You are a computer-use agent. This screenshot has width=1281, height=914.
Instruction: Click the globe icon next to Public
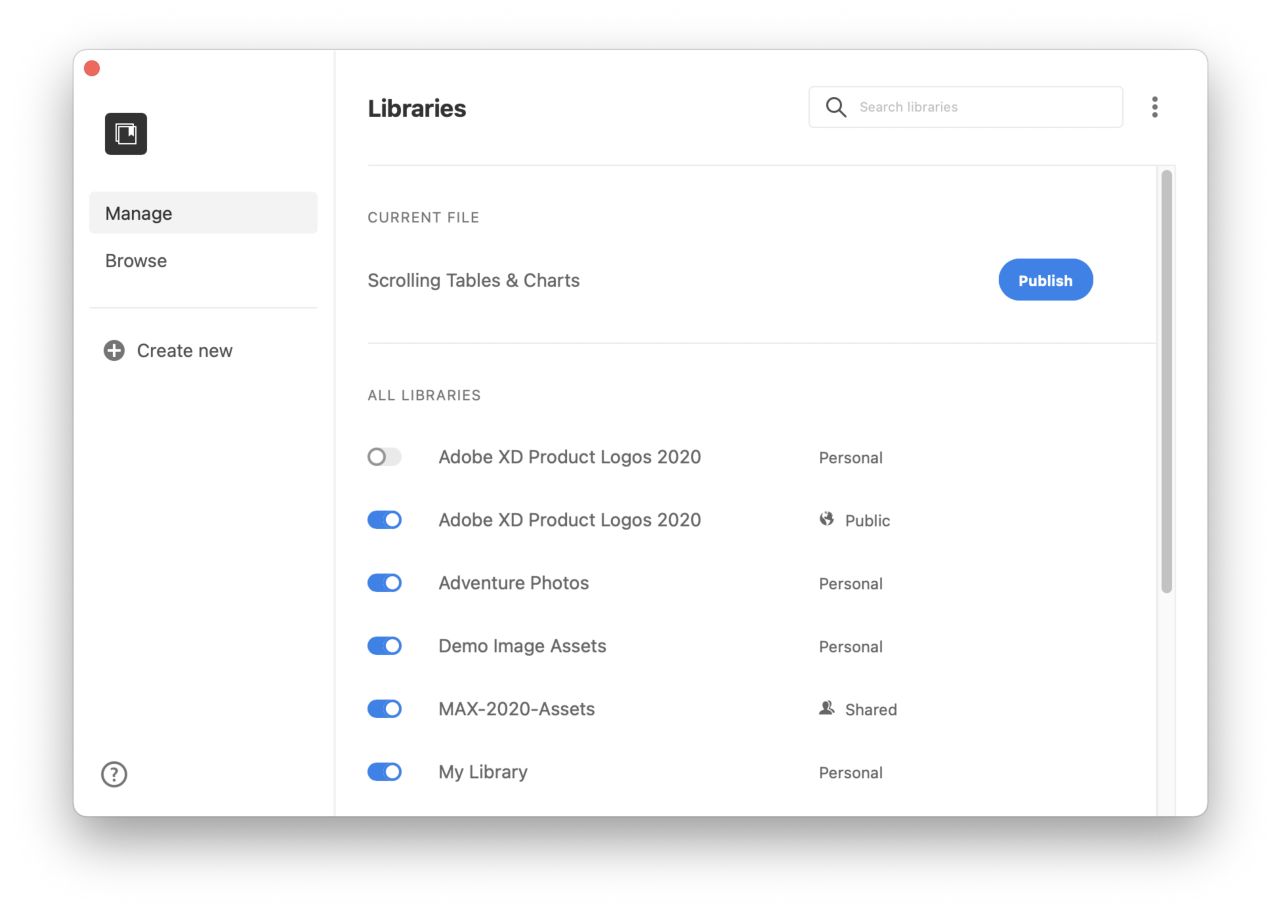(x=827, y=519)
